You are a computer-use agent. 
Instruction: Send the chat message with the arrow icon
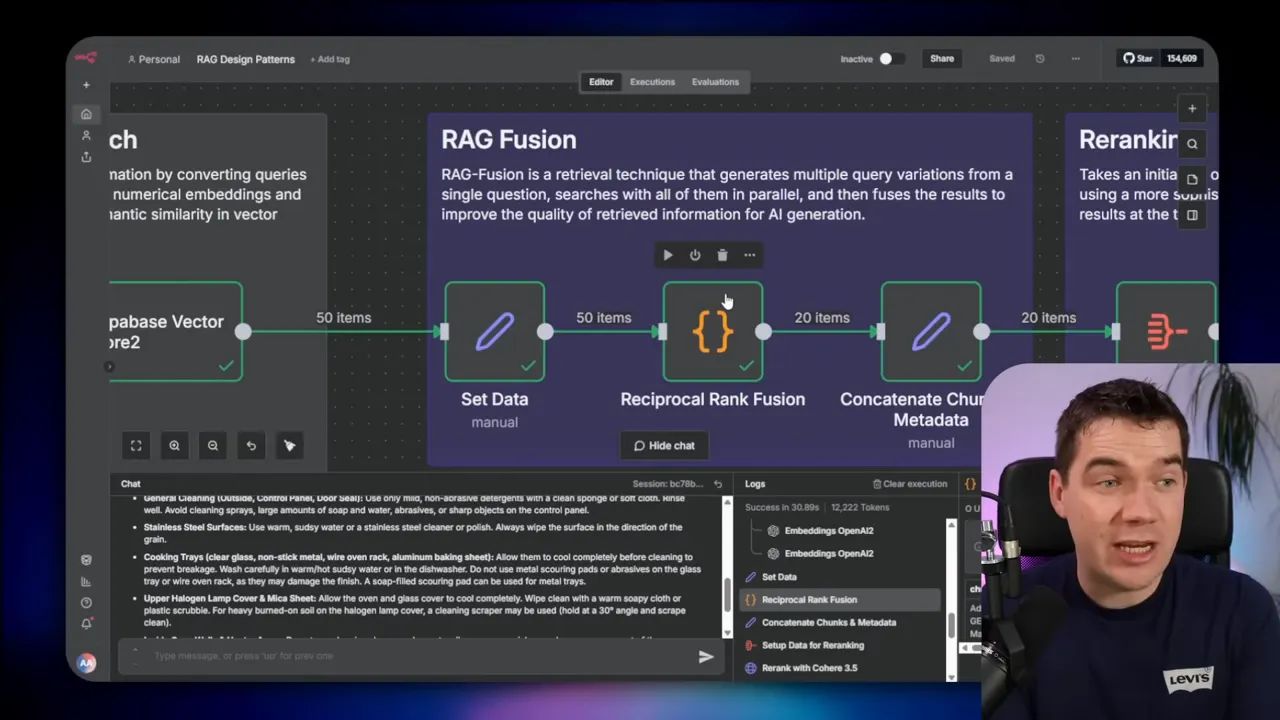click(706, 656)
